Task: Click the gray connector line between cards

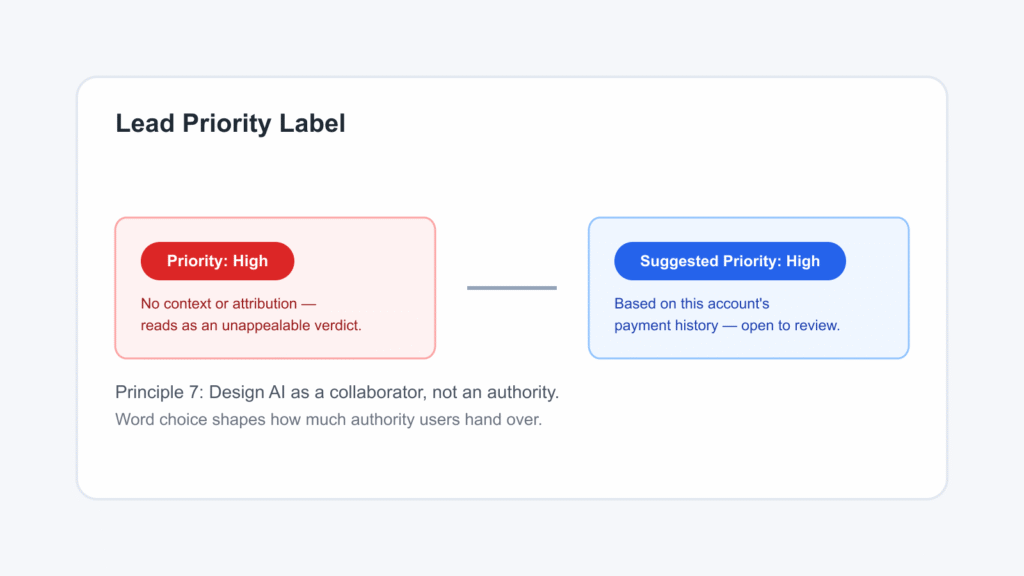Action: tap(512, 288)
